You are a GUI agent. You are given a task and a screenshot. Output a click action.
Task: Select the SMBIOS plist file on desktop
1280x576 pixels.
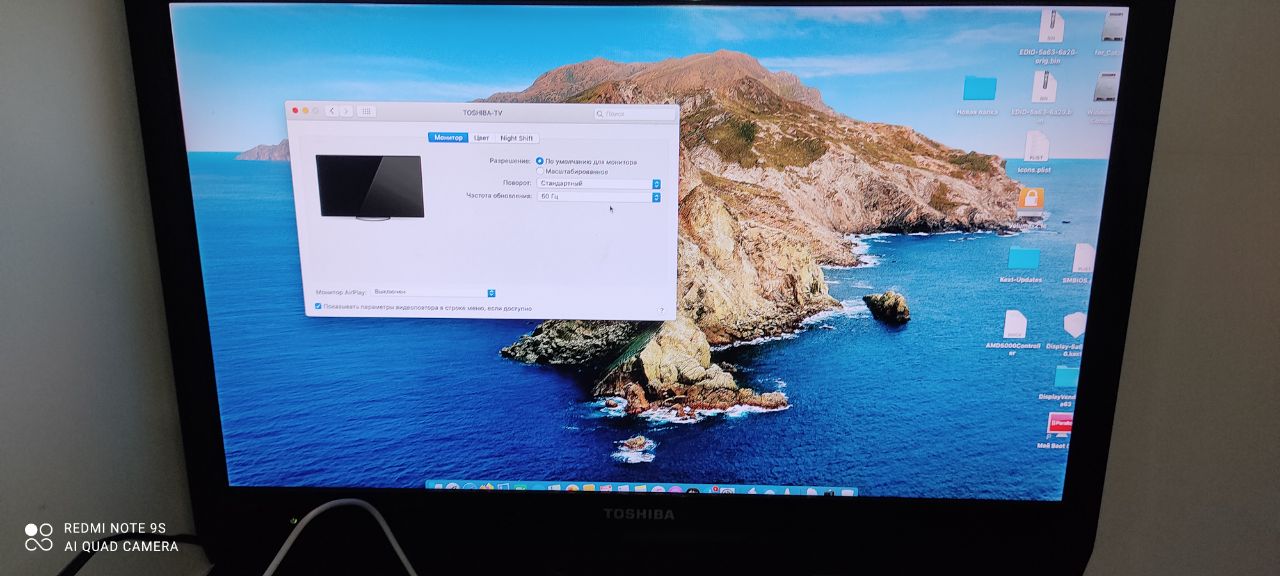click(1082, 258)
